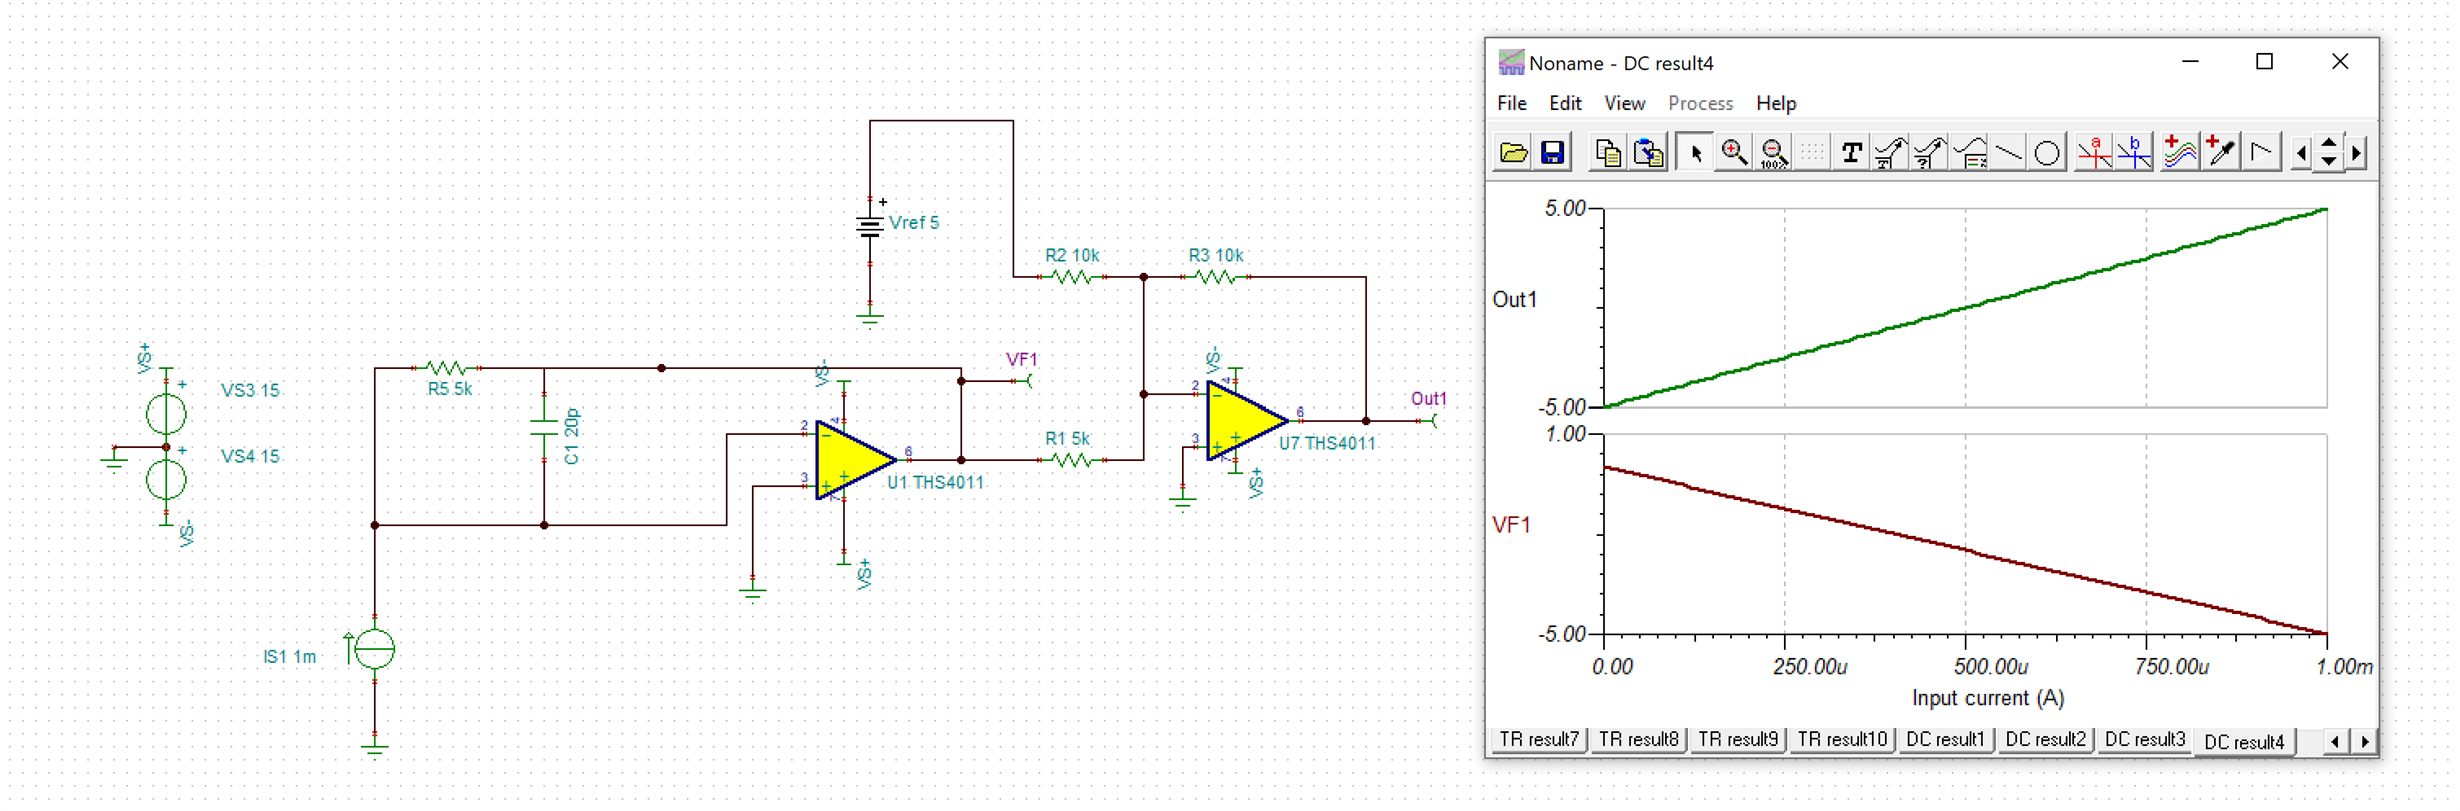Select capacitor C1 20p
The width and height of the screenshot is (2460, 811).
544,428
